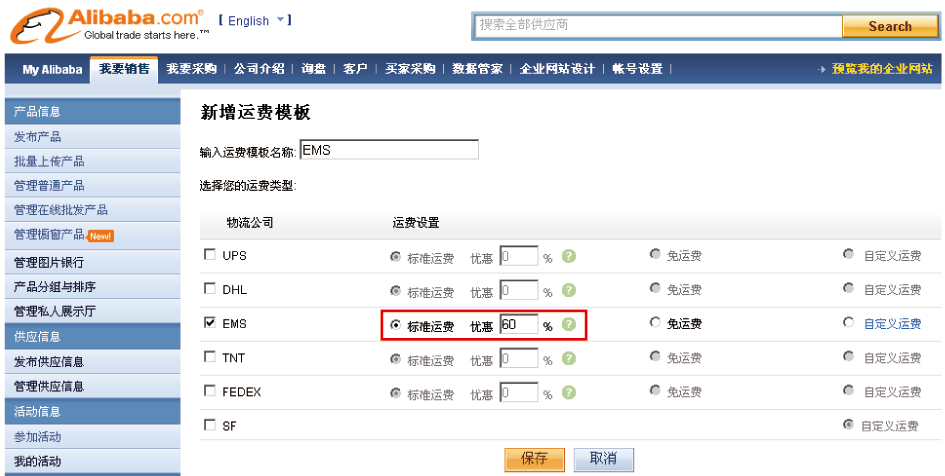
Task: Open 管理橱窗产品 in the sidebar
Action: point(49,235)
